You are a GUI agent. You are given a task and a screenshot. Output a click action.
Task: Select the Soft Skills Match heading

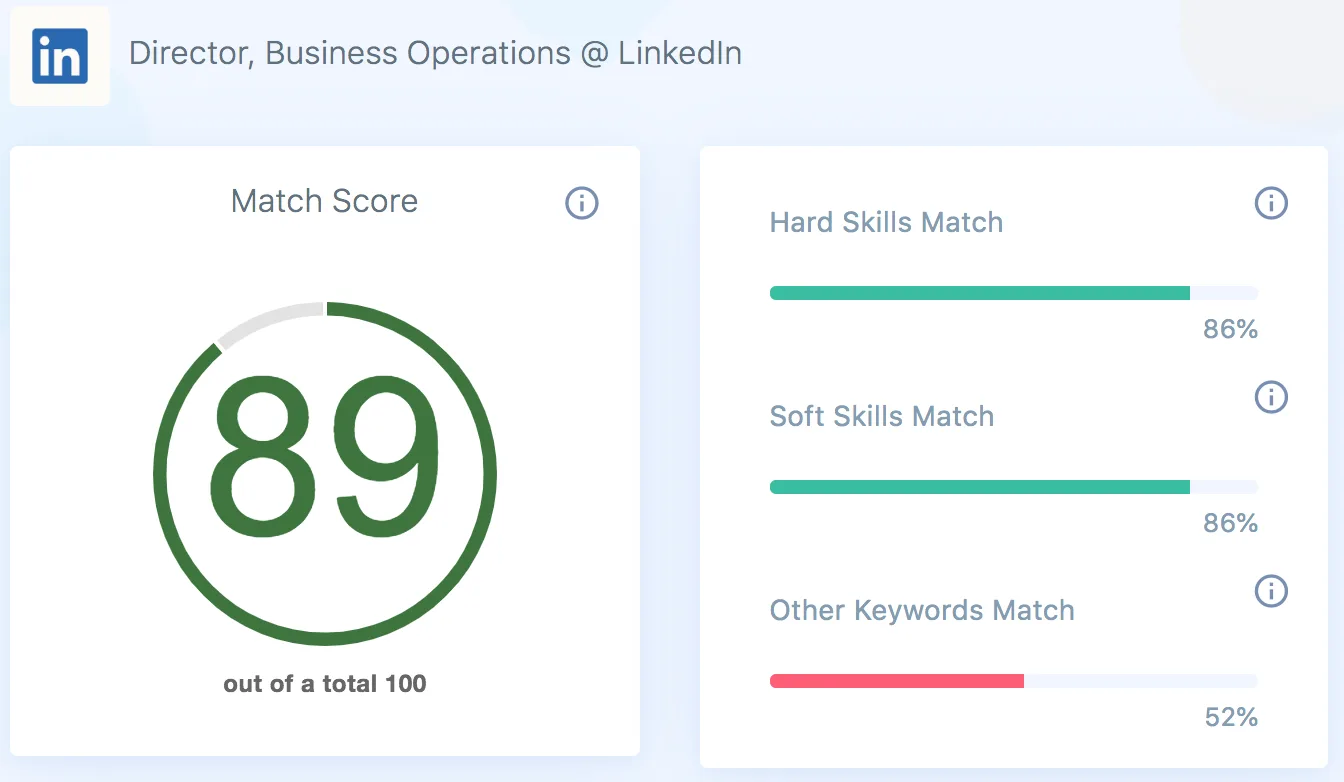pyautogui.click(x=881, y=416)
